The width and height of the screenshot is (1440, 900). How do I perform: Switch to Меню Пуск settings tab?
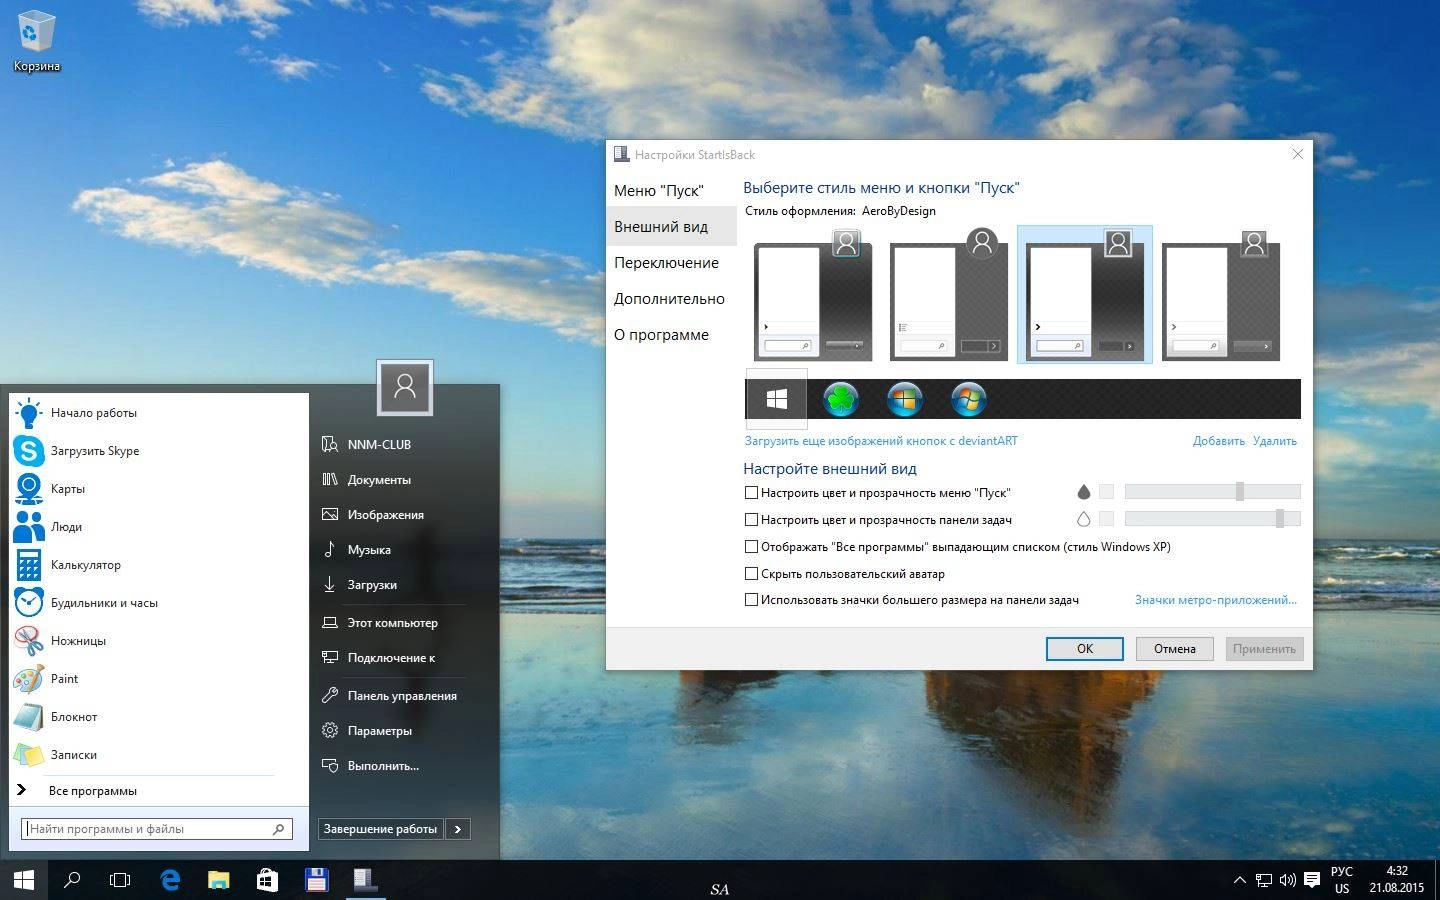tap(671, 190)
